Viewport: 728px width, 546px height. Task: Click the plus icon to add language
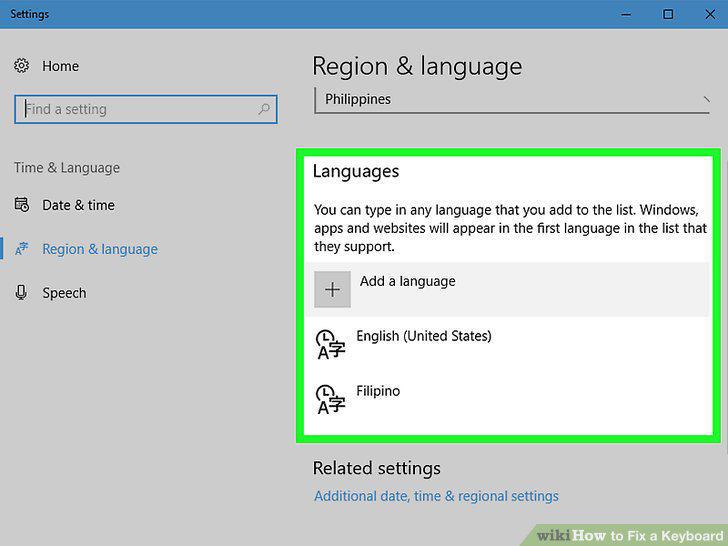tap(332, 290)
